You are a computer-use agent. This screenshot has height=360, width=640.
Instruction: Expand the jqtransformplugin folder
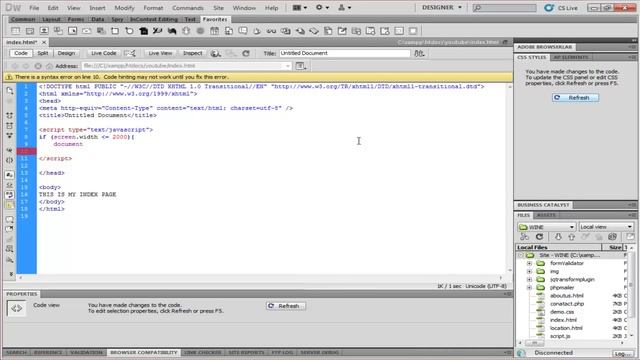click(529, 280)
